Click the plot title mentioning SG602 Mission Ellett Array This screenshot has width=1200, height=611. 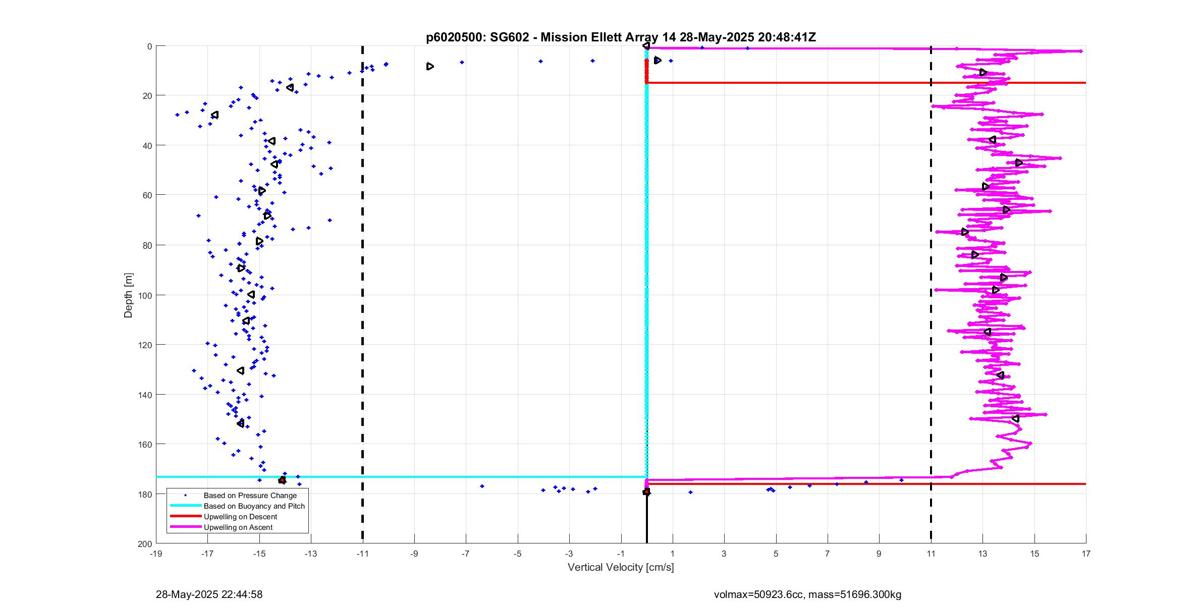coord(621,37)
